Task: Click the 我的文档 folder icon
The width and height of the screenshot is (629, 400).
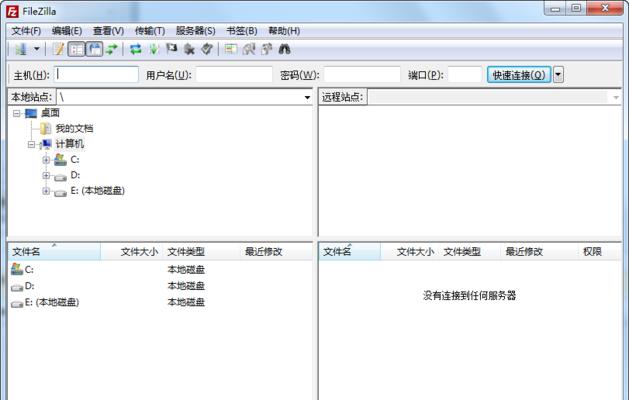Action: [46, 128]
